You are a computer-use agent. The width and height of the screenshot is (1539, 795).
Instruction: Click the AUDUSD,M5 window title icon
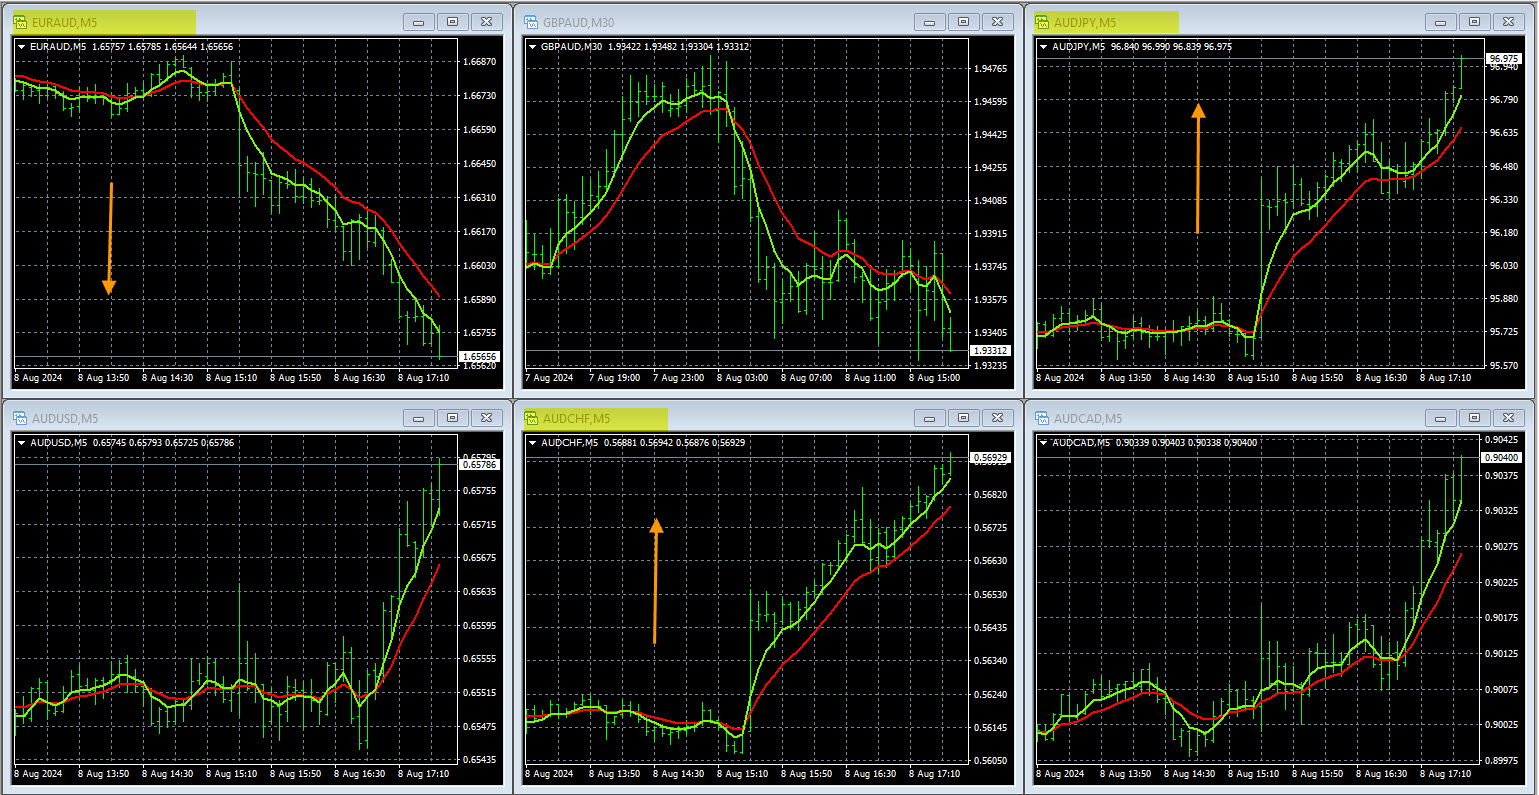tap(20, 418)
